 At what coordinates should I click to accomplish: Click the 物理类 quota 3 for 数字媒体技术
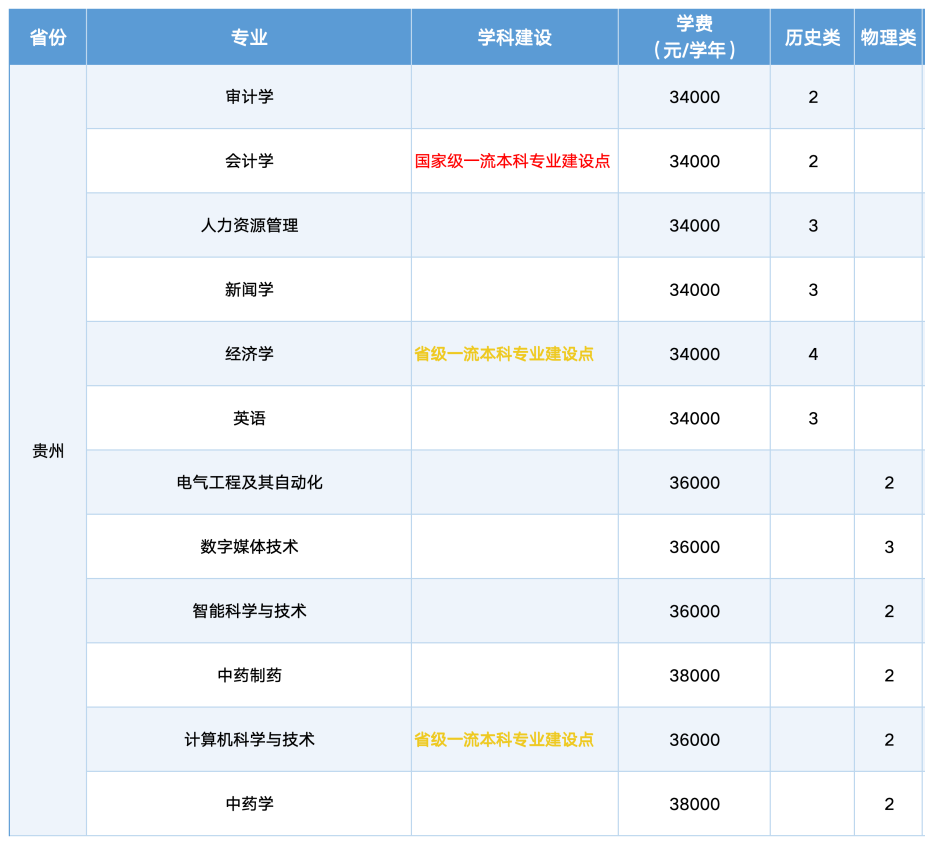coord(889,547)
